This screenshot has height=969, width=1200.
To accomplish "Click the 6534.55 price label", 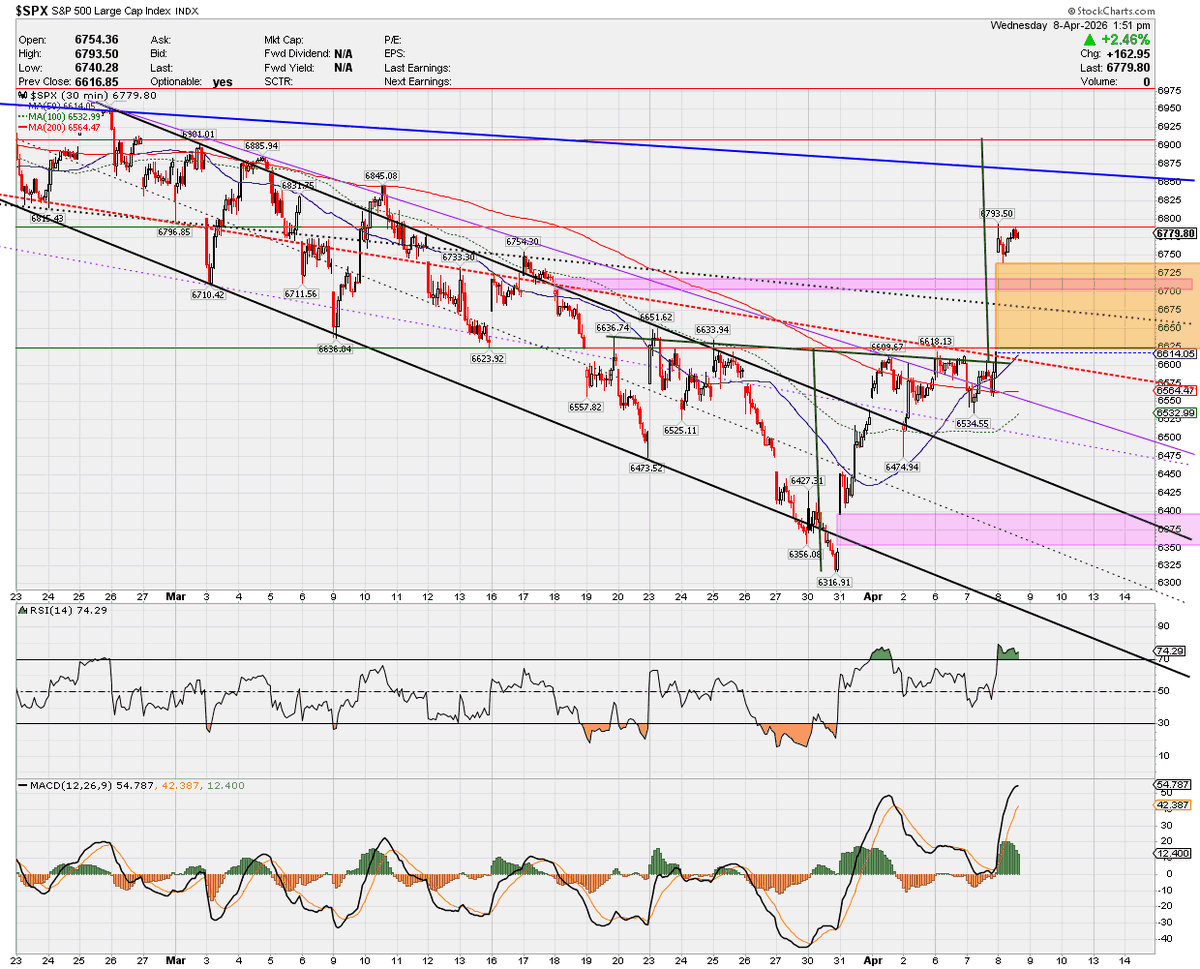I will (970, 424).
